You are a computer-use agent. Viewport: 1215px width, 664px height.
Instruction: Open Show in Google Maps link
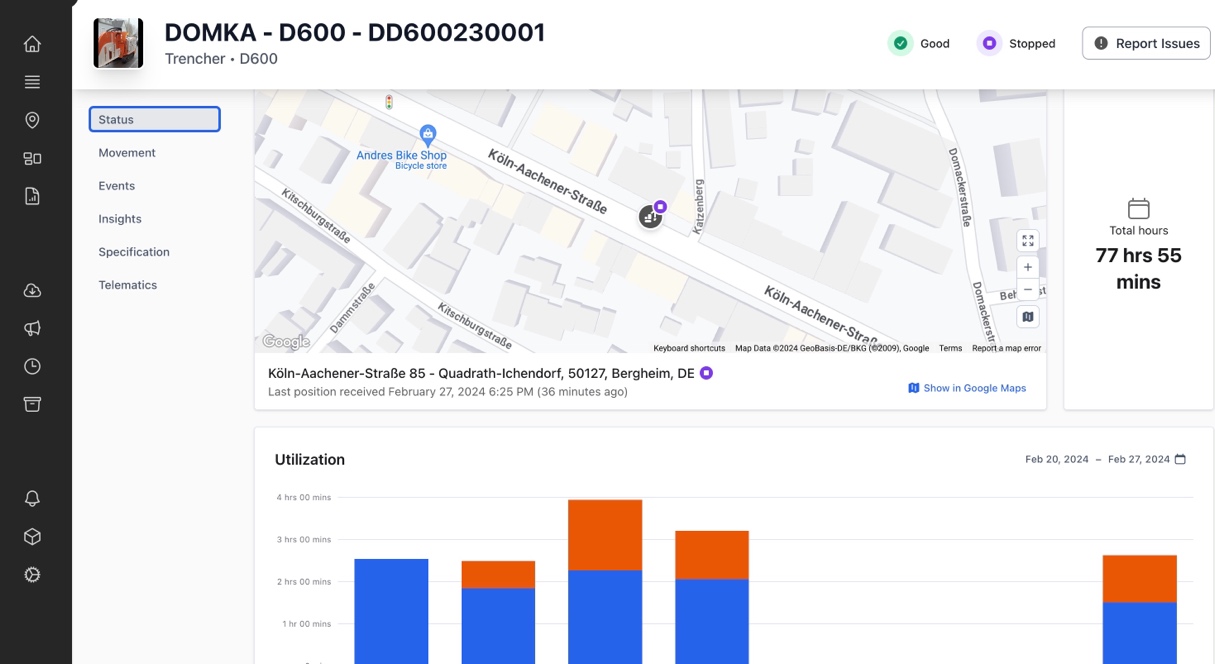coord(966,388)
